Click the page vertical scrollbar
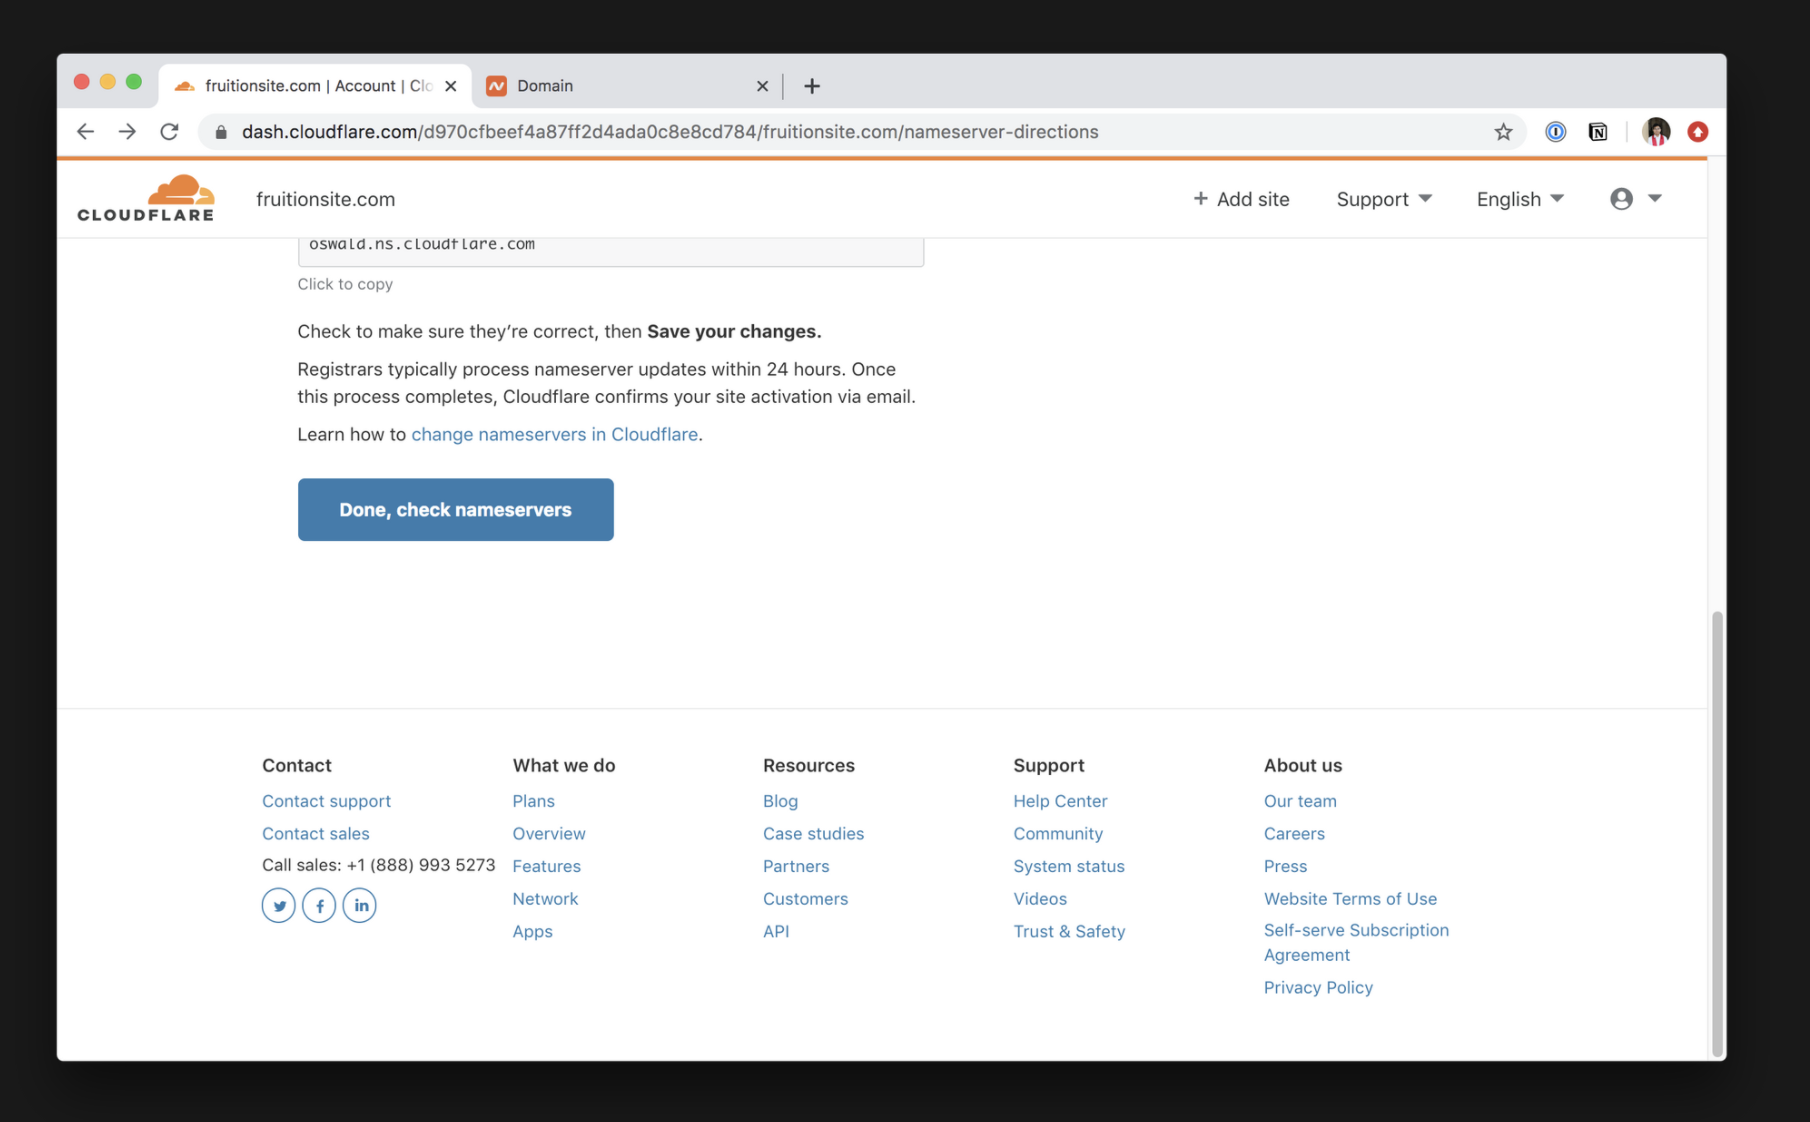Image resolution: width=1810 pixels, height=1122 pixels. coord(1717,830)
